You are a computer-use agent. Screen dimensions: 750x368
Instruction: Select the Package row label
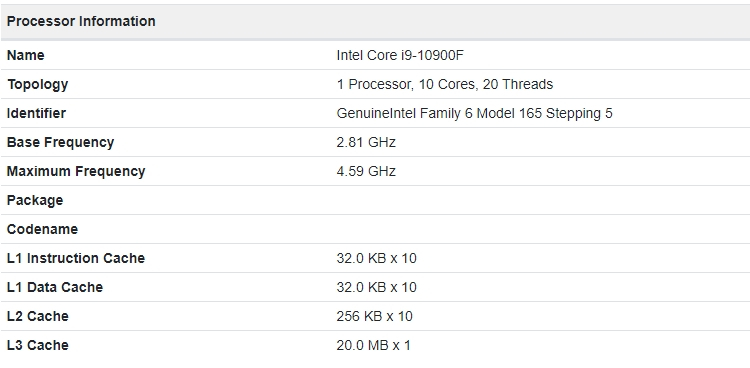pyautogui.click(x=34, y=201)
